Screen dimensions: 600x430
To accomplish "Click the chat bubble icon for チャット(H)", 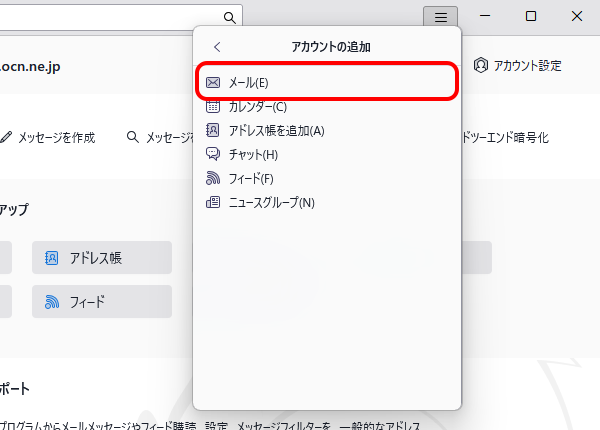I will point(213,154).
